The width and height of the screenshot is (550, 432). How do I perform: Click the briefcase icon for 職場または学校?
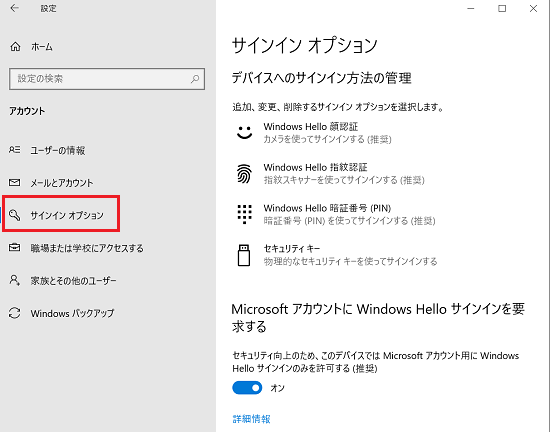coord(14,248)
